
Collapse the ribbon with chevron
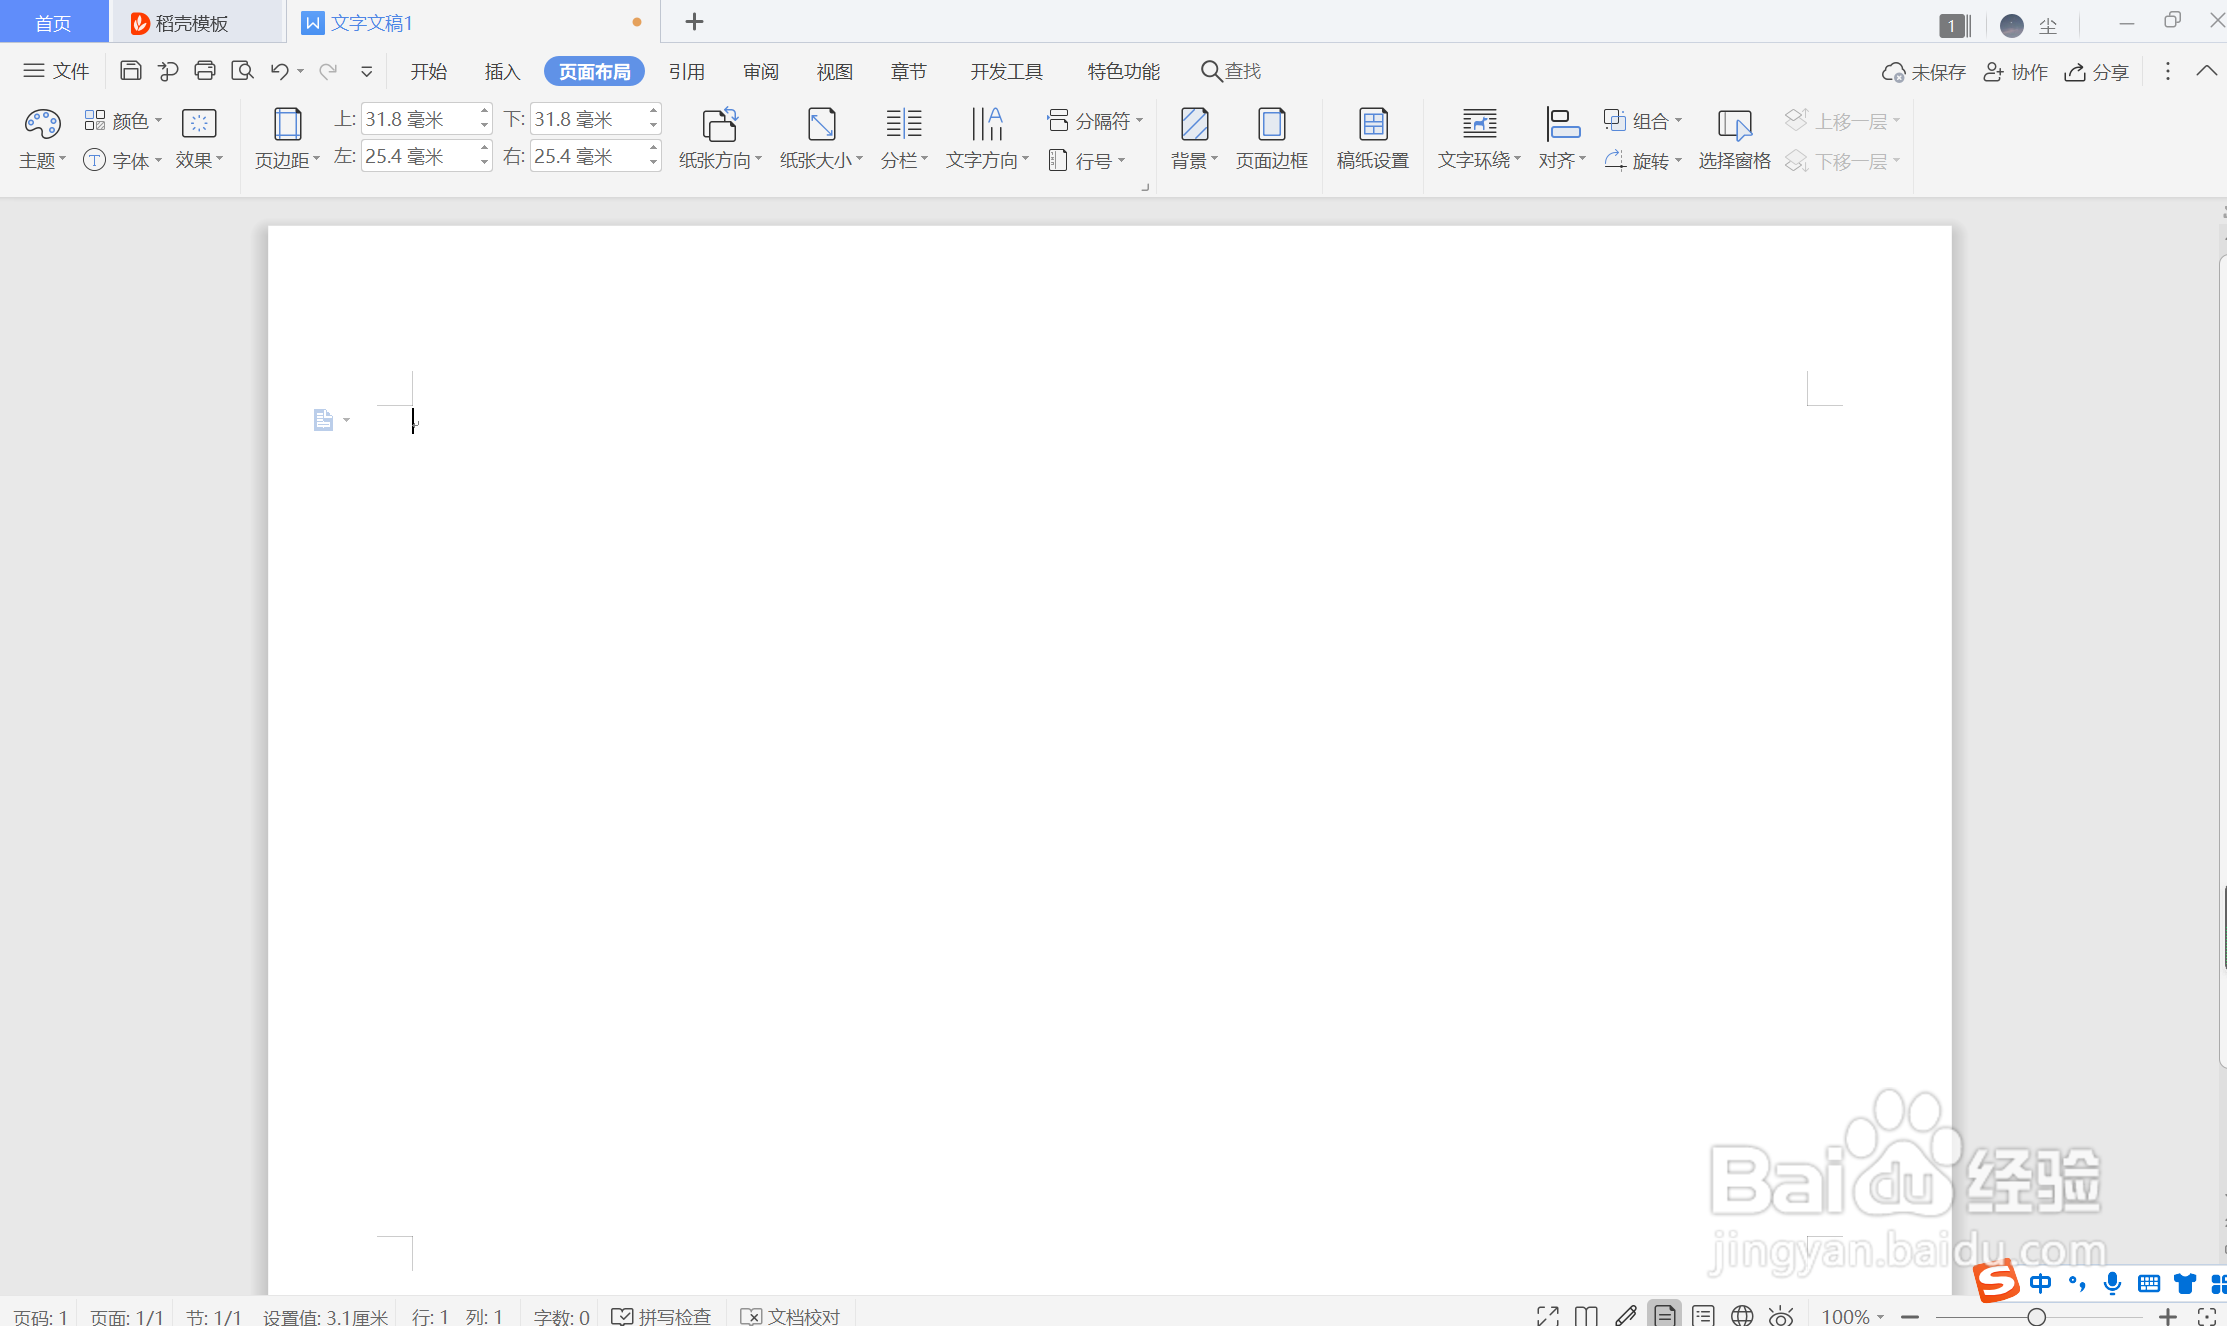[x=2206, y=71]
